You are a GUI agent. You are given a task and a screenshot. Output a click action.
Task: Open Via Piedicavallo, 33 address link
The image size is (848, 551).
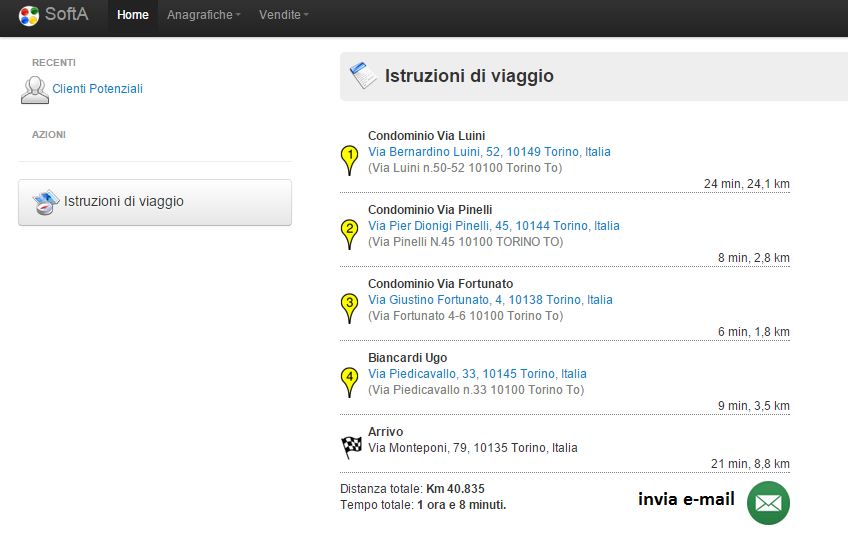pos(477,374)
